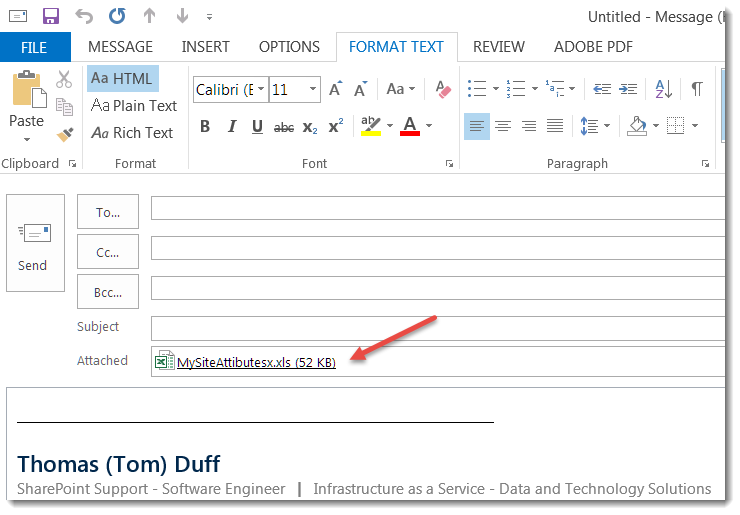Clear all formatting eraser icon

pos(443,89)
